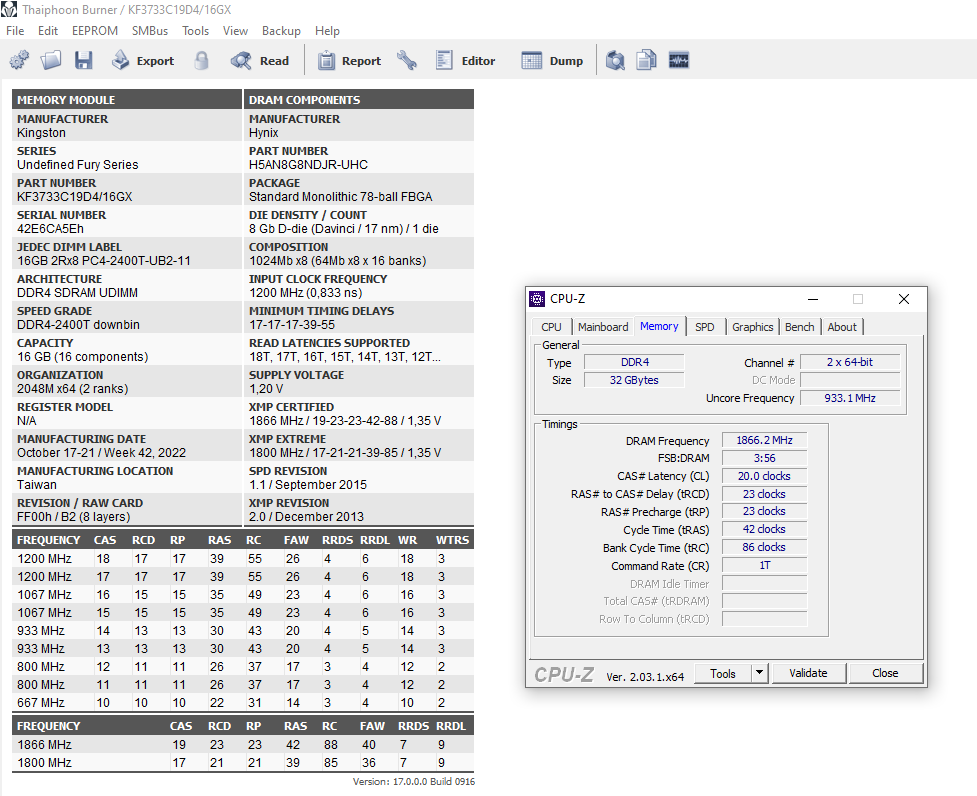Click the waveform monitor icon in toolbar

[x=679, y=60]
